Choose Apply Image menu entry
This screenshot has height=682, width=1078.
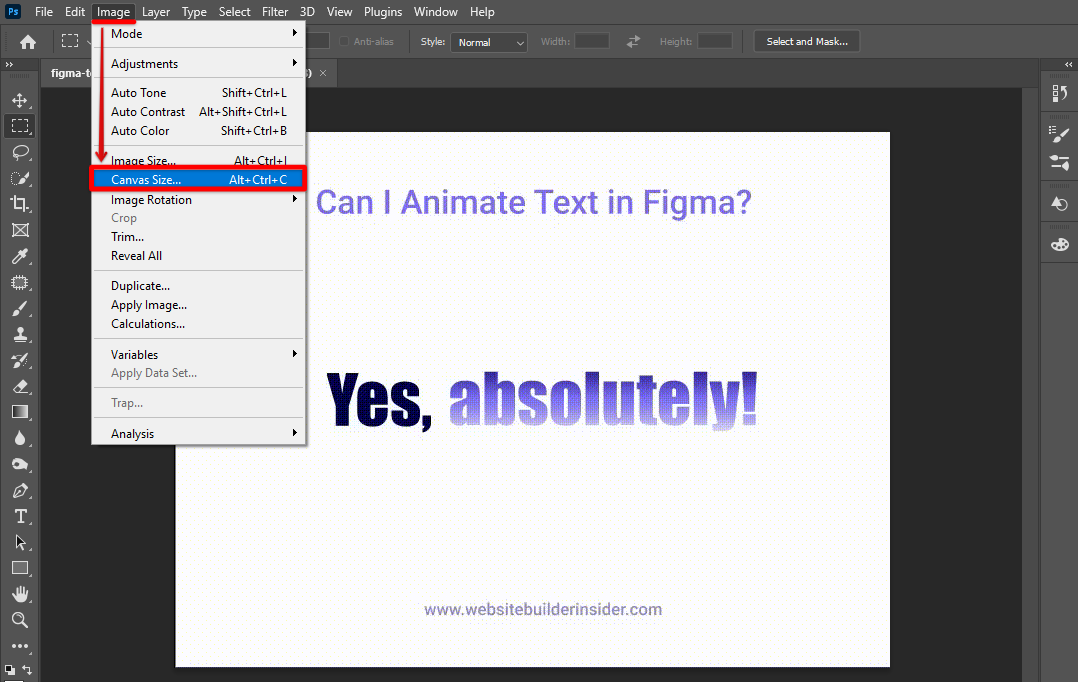(199, 305)
